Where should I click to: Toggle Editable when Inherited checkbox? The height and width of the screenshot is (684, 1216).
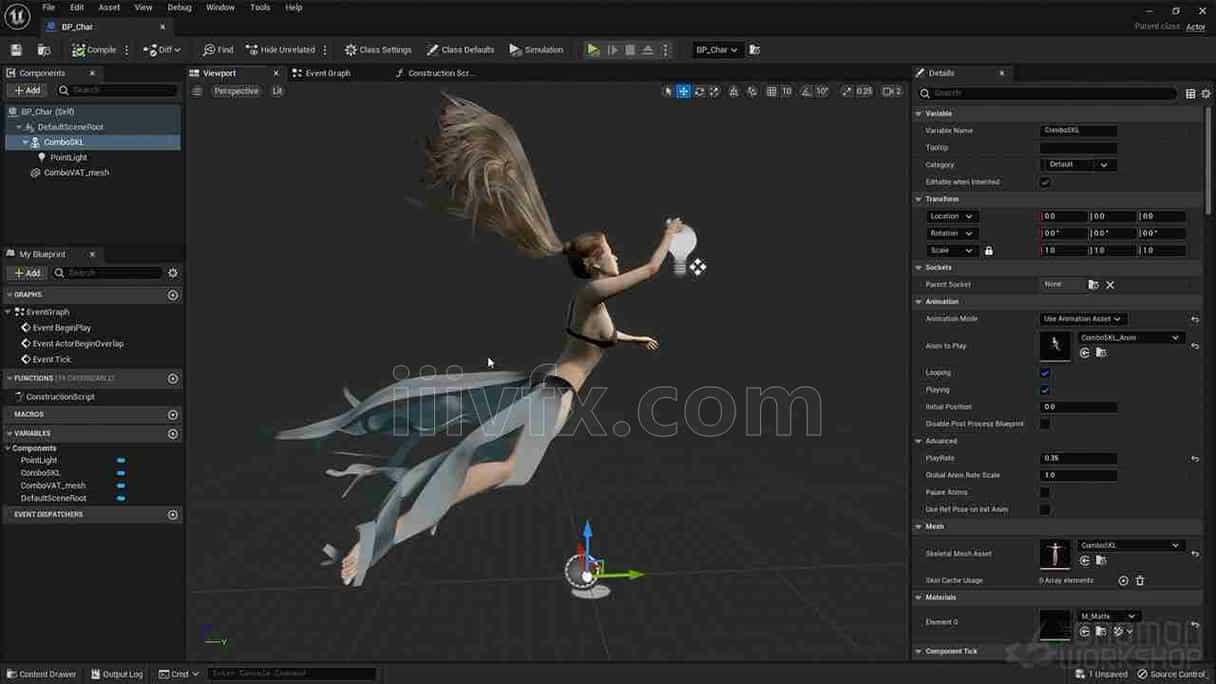coord(1045,182)
